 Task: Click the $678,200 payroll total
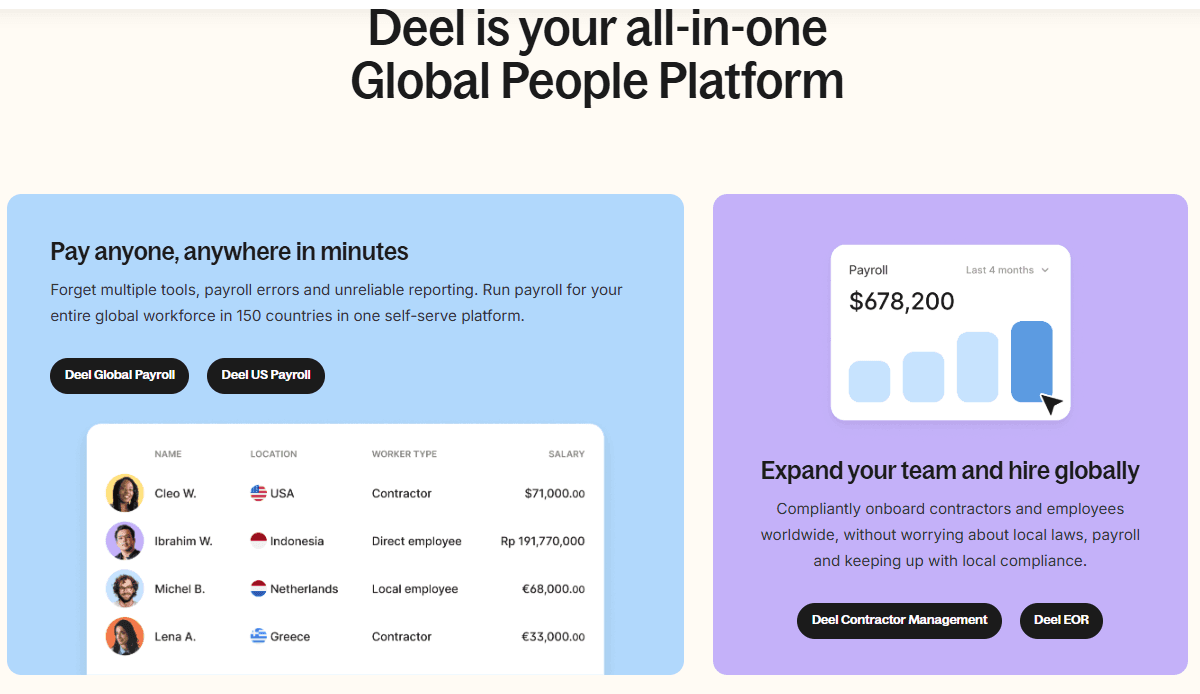901,301
